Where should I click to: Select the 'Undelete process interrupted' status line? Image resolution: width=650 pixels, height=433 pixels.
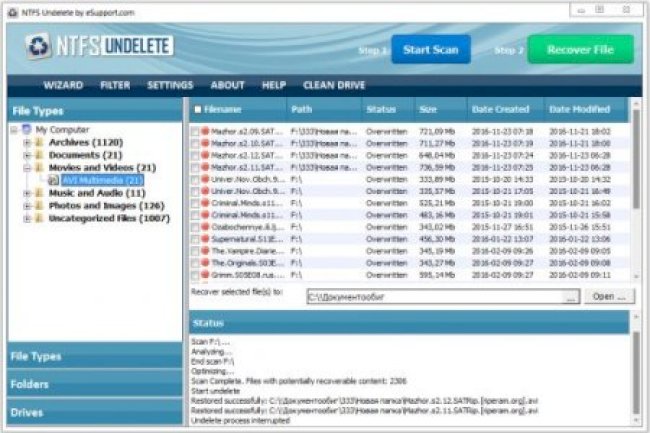click(x=240, y=421)
